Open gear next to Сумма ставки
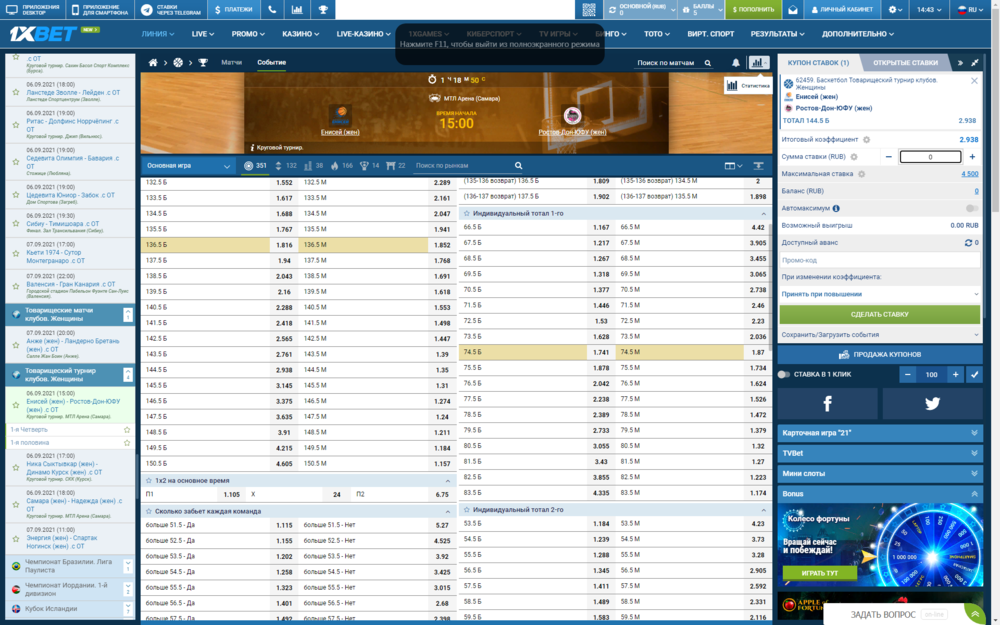The image size is (1000, 625). coord(854,157)
